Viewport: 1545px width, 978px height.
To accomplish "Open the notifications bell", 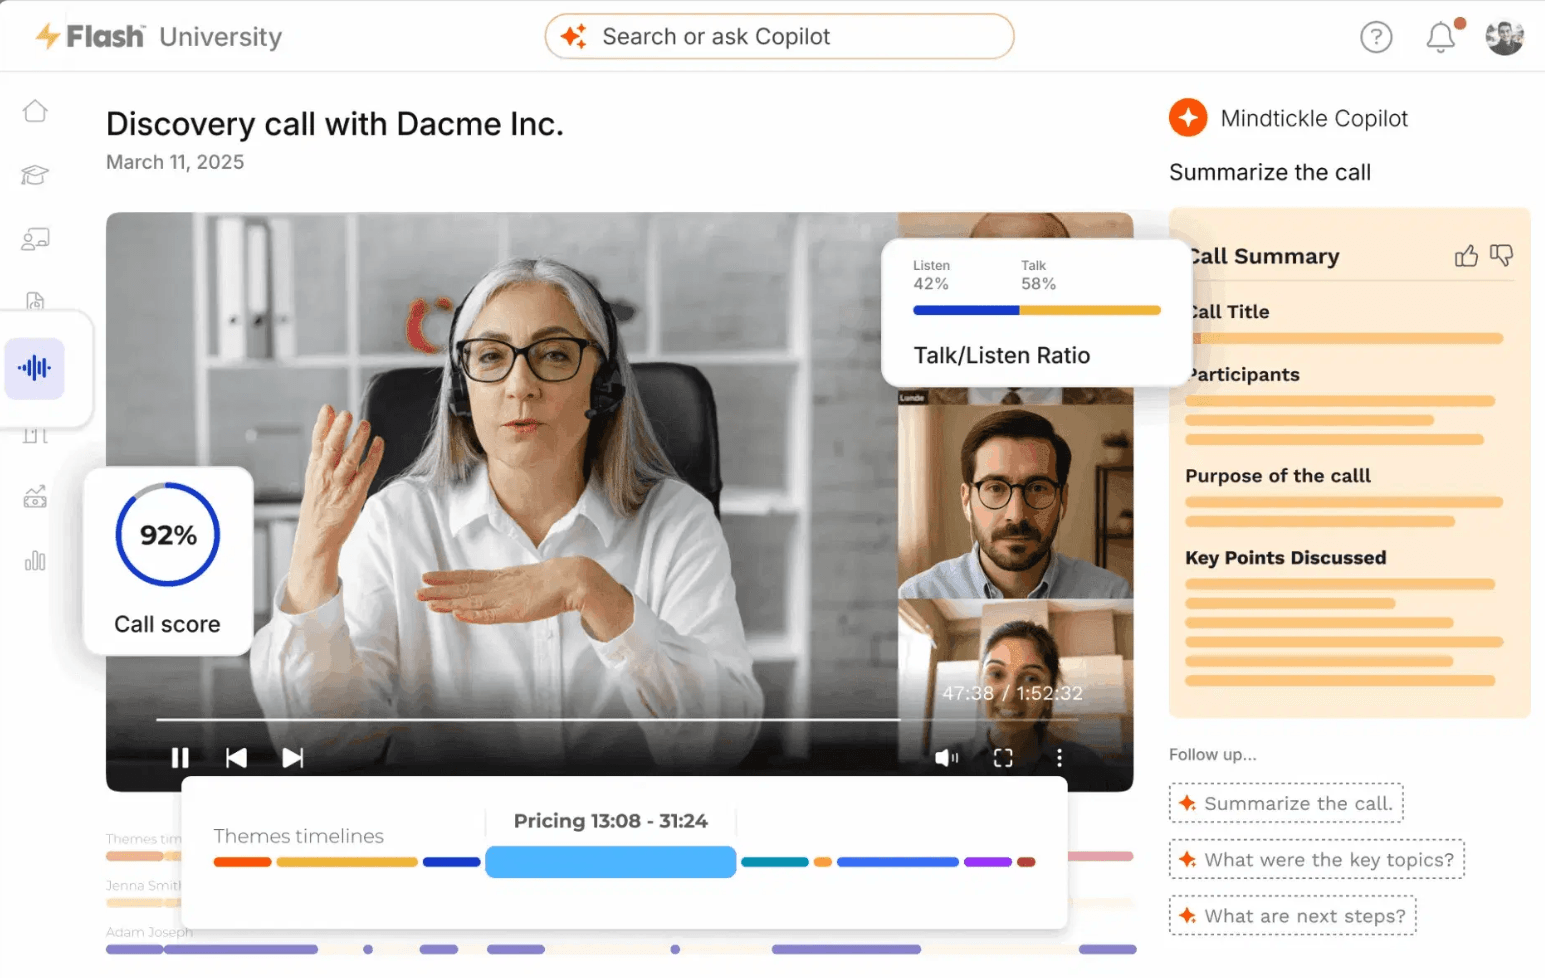I will point(1441,37).
